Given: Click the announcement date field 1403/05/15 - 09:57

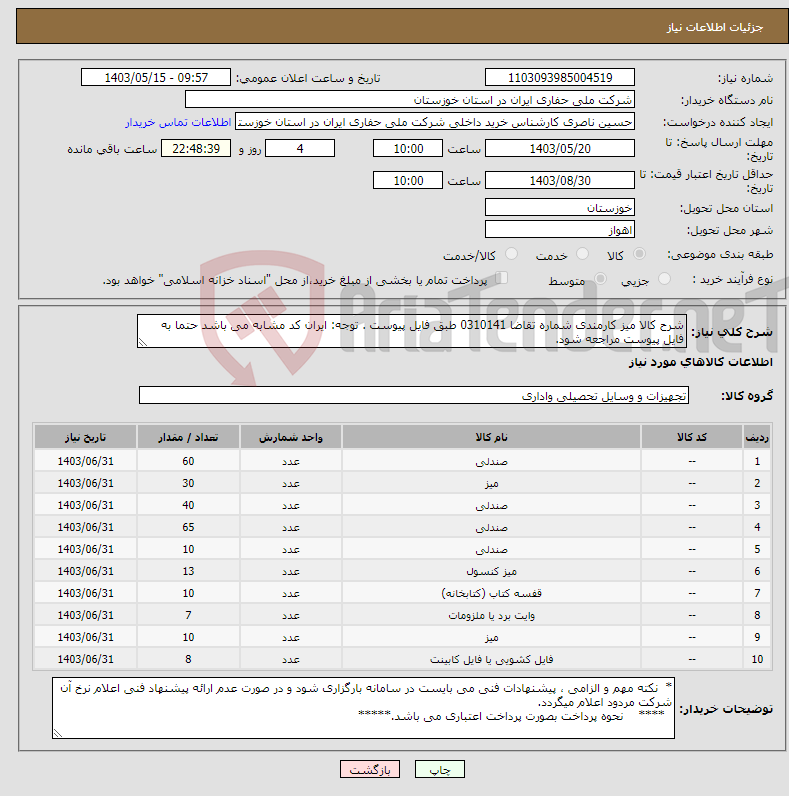Looking at the screenshot, I should 156,78.
